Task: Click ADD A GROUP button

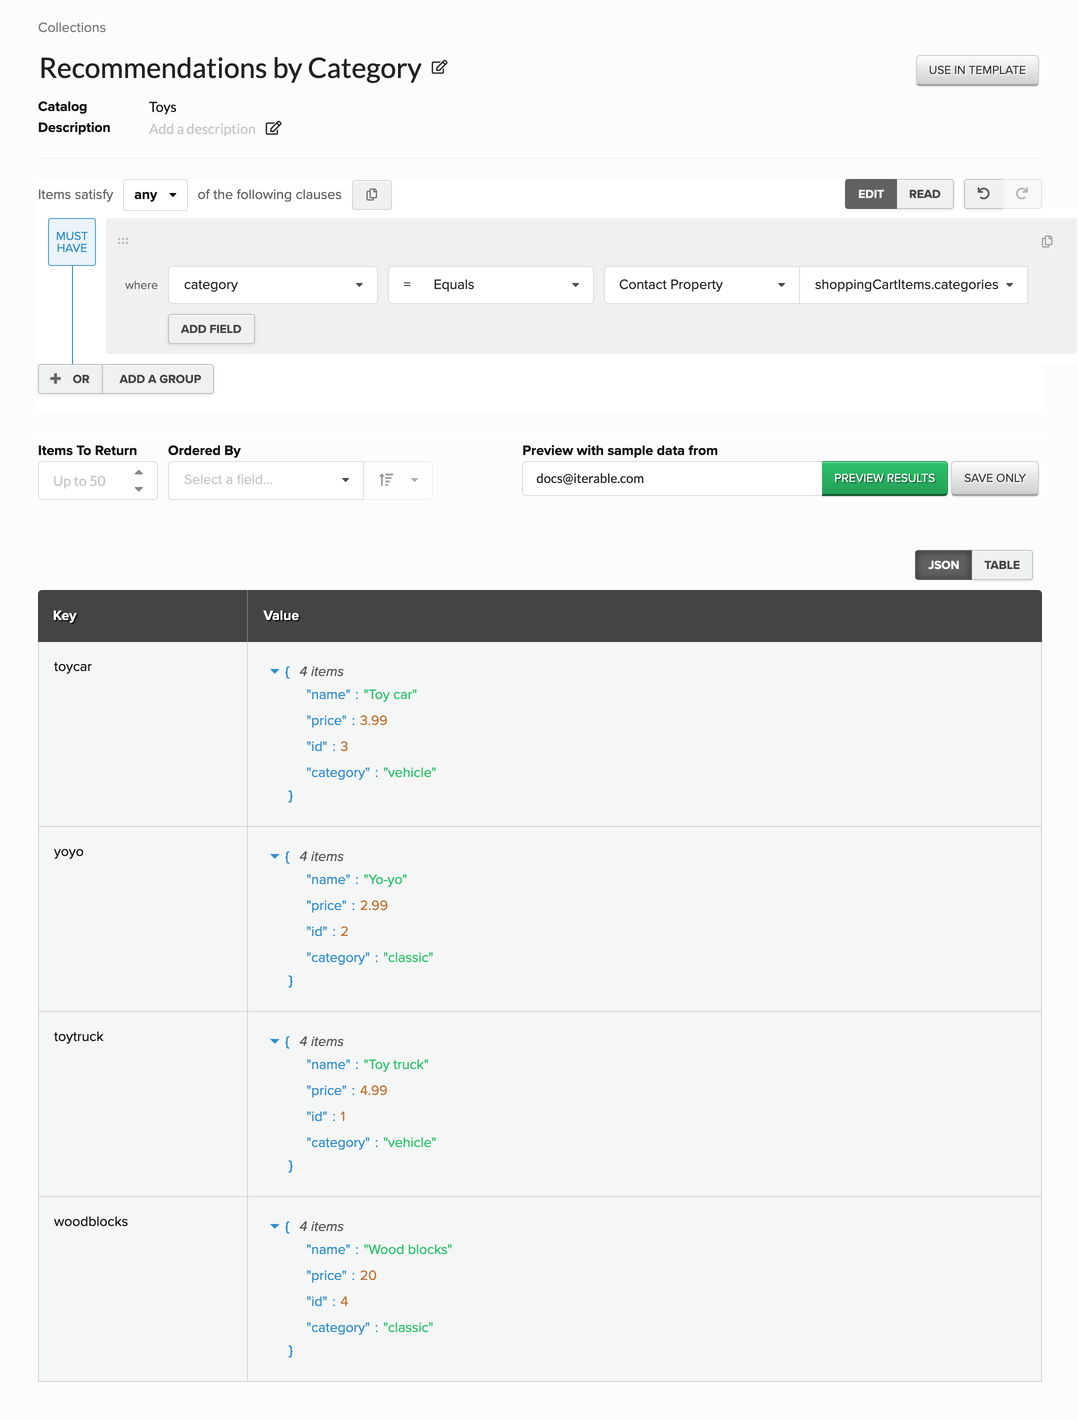Action: click(159, 379)
